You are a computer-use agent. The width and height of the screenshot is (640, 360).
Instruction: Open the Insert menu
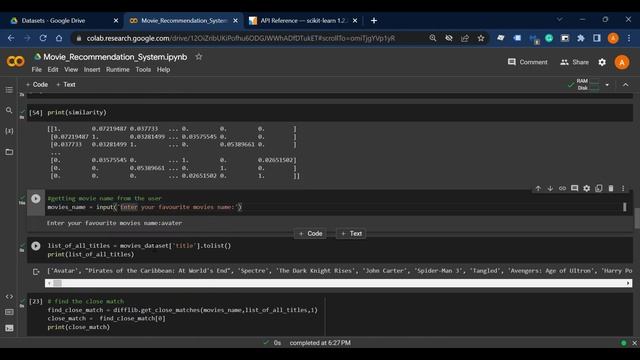(x=92, y=70)
